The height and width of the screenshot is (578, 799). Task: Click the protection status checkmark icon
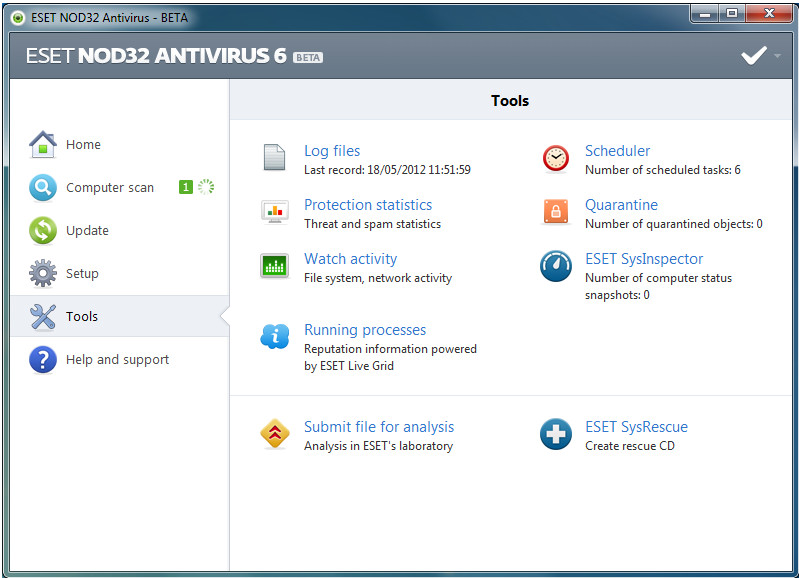coord(754,55)
